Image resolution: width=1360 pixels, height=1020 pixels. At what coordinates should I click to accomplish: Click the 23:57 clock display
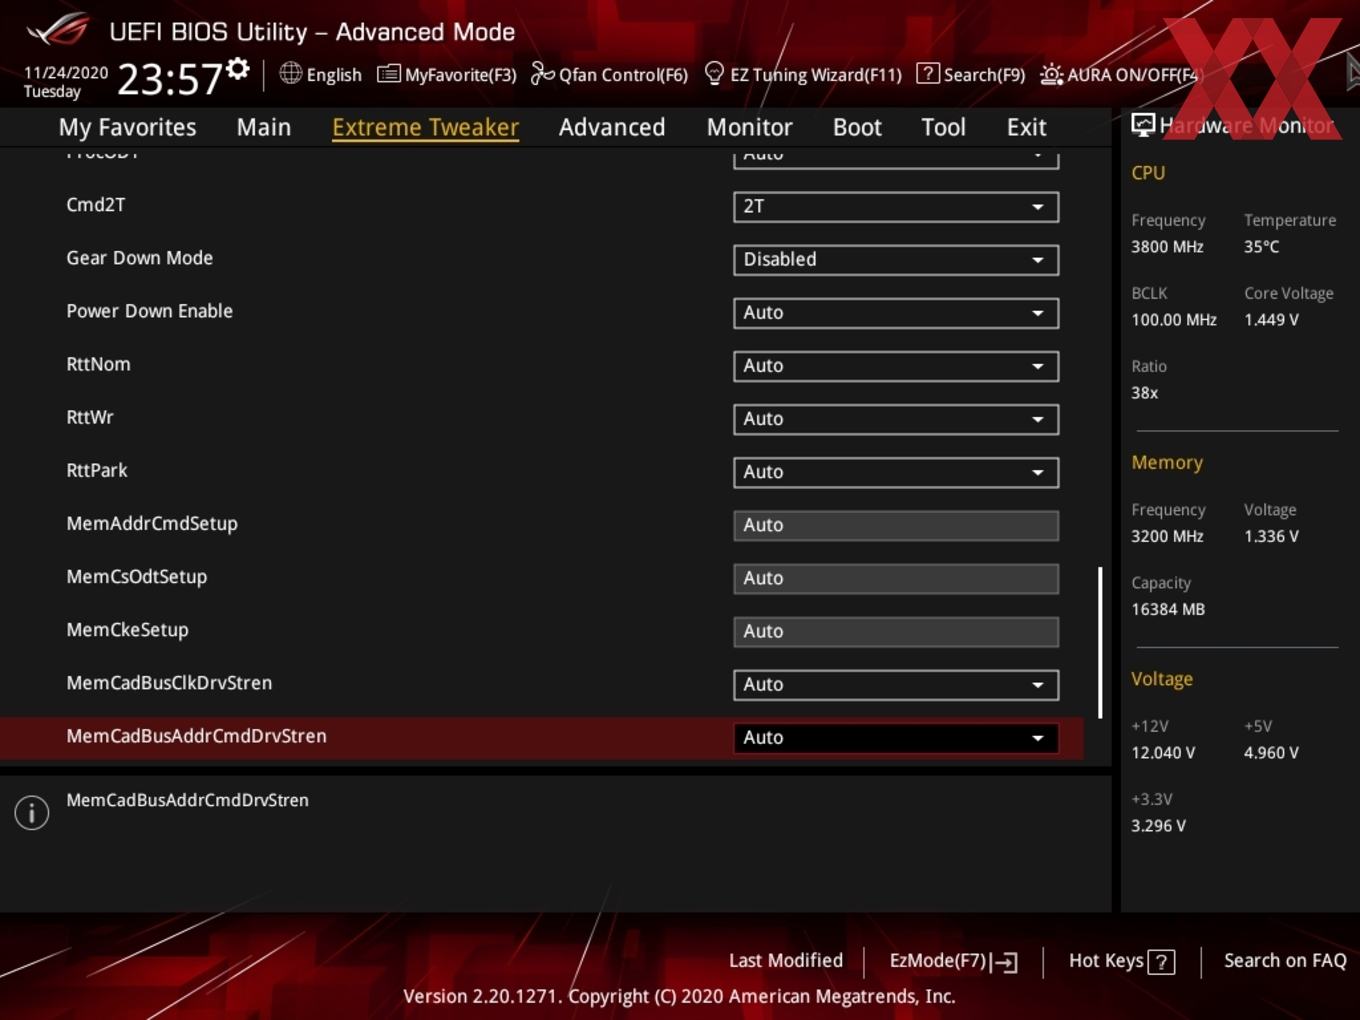170,79
